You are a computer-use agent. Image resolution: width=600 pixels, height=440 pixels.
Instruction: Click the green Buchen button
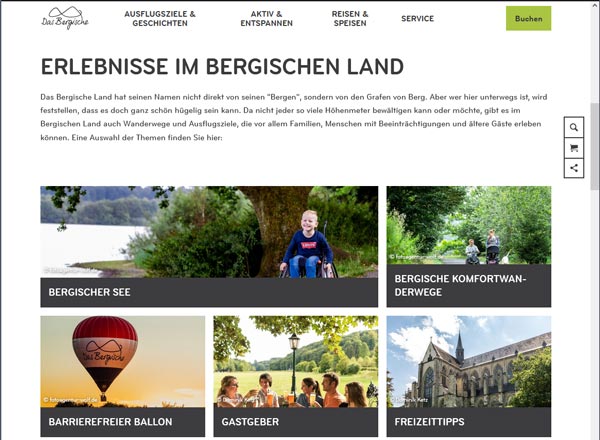[528, 18]
